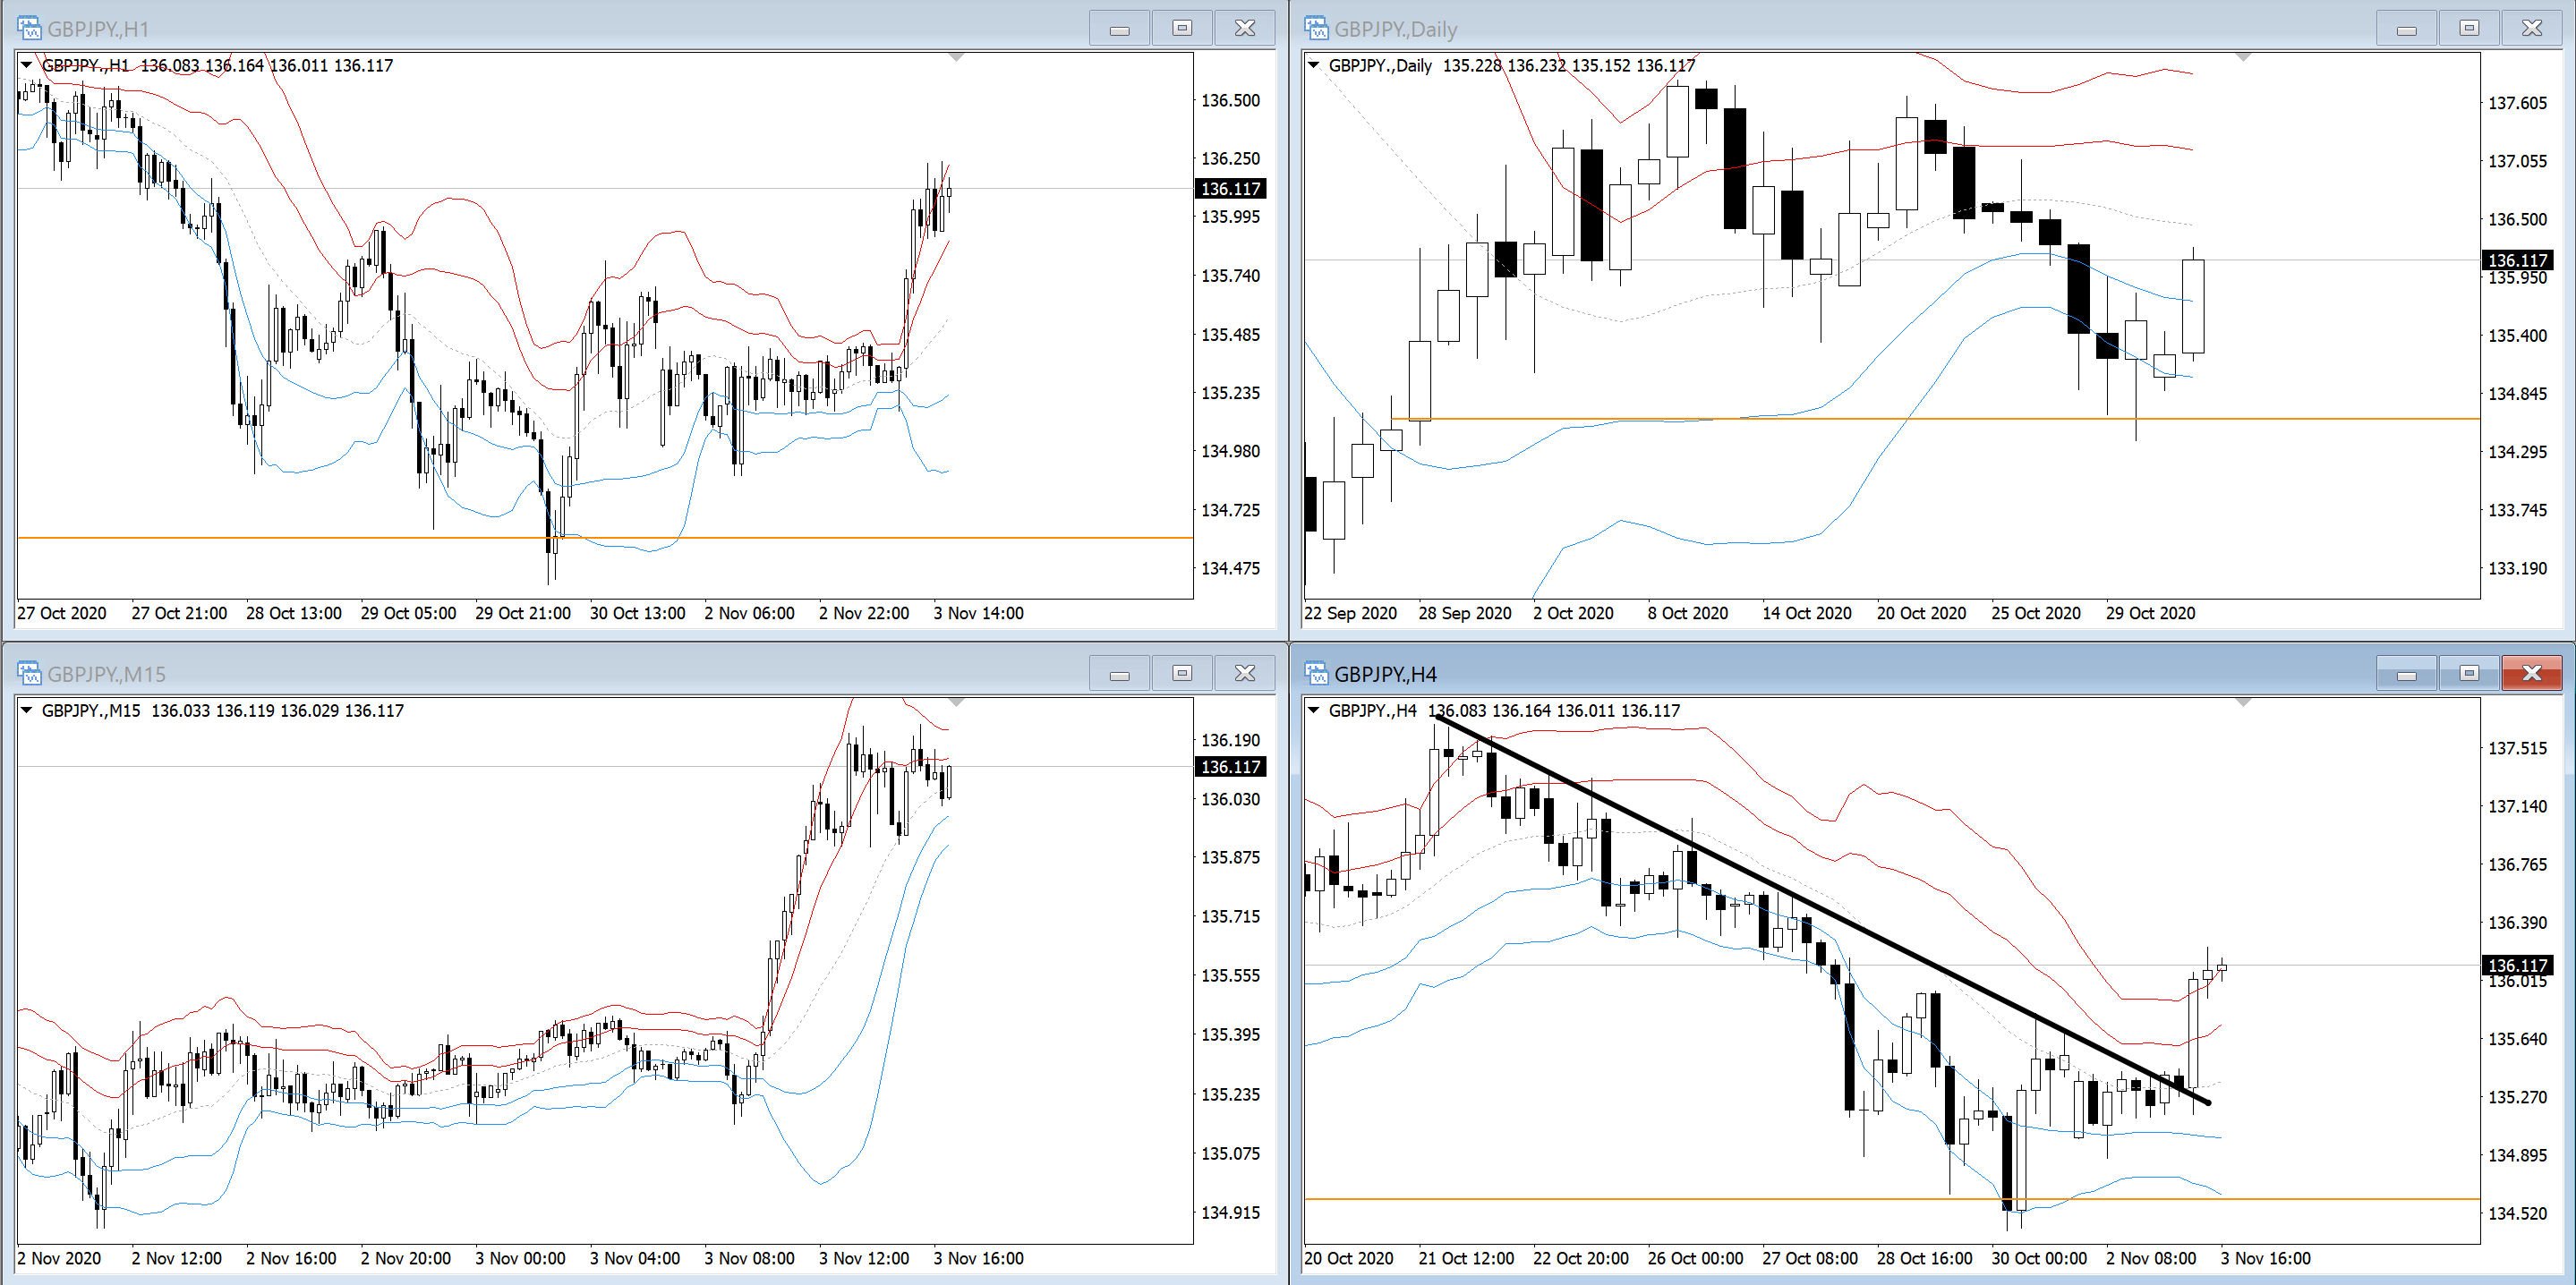Click the GBPJPY,Daily chart window icon

1316,28
